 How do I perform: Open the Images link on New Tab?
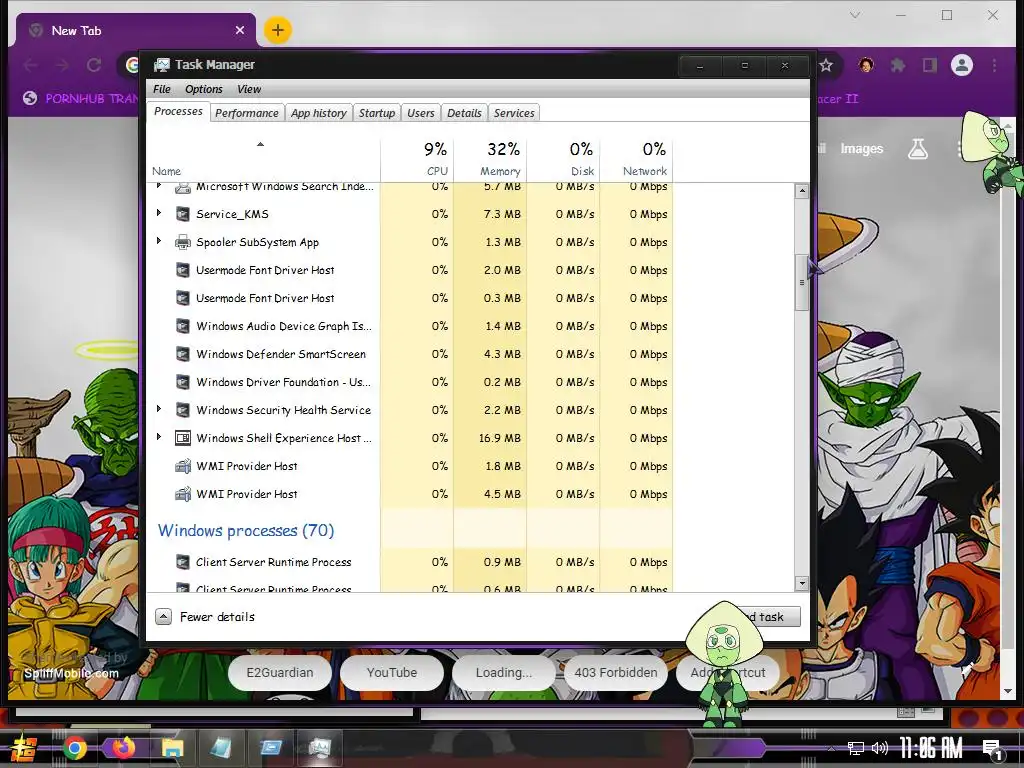click(861, 149)
